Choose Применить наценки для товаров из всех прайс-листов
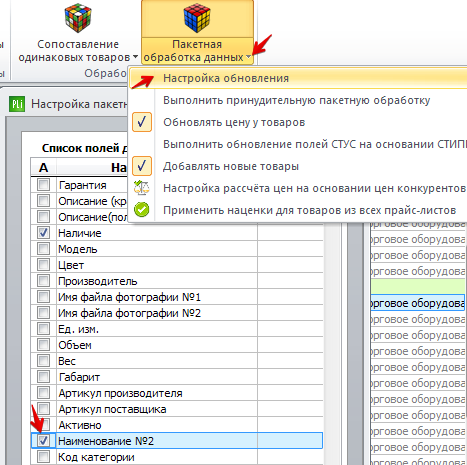Image resolution: width=467 pixels, height=465 pixels. tap(310, 210)
